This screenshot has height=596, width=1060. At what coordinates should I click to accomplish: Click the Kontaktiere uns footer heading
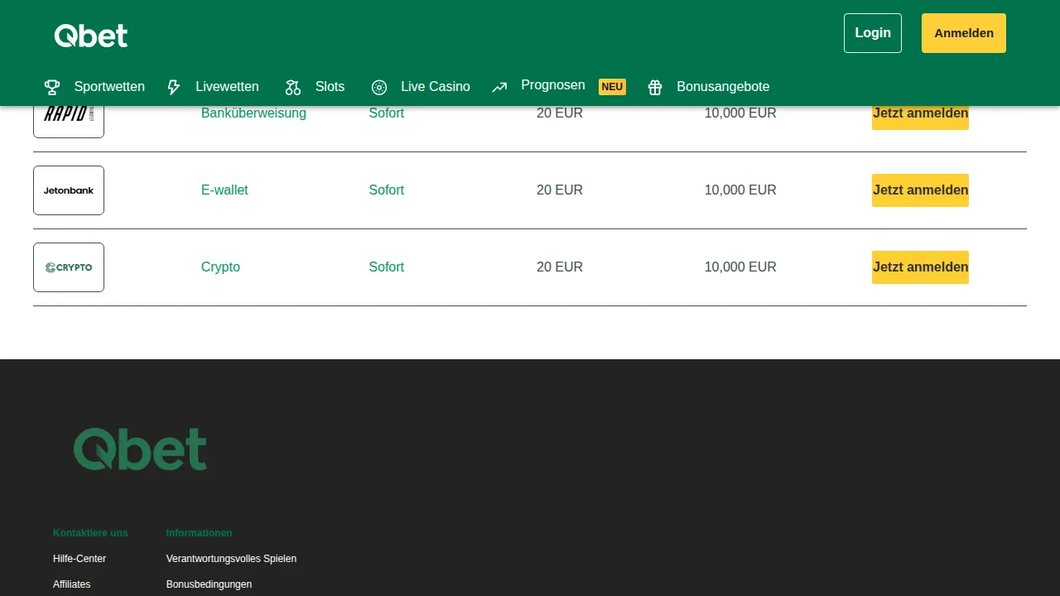click(x=91, y=533)
